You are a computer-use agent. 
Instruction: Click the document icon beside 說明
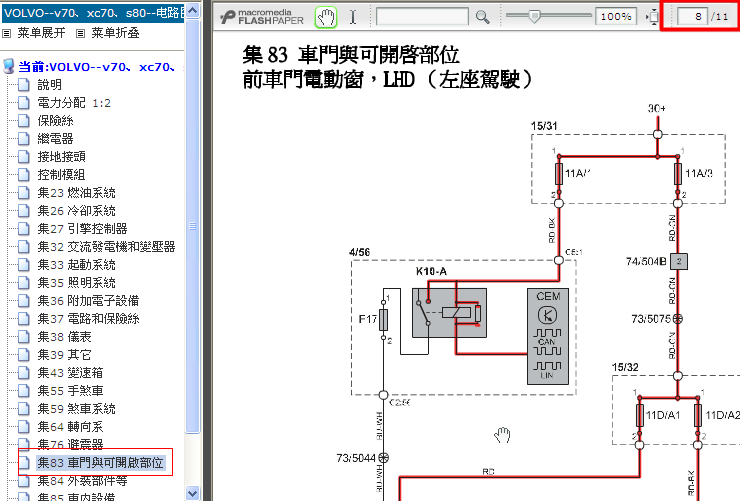[24, 85]
